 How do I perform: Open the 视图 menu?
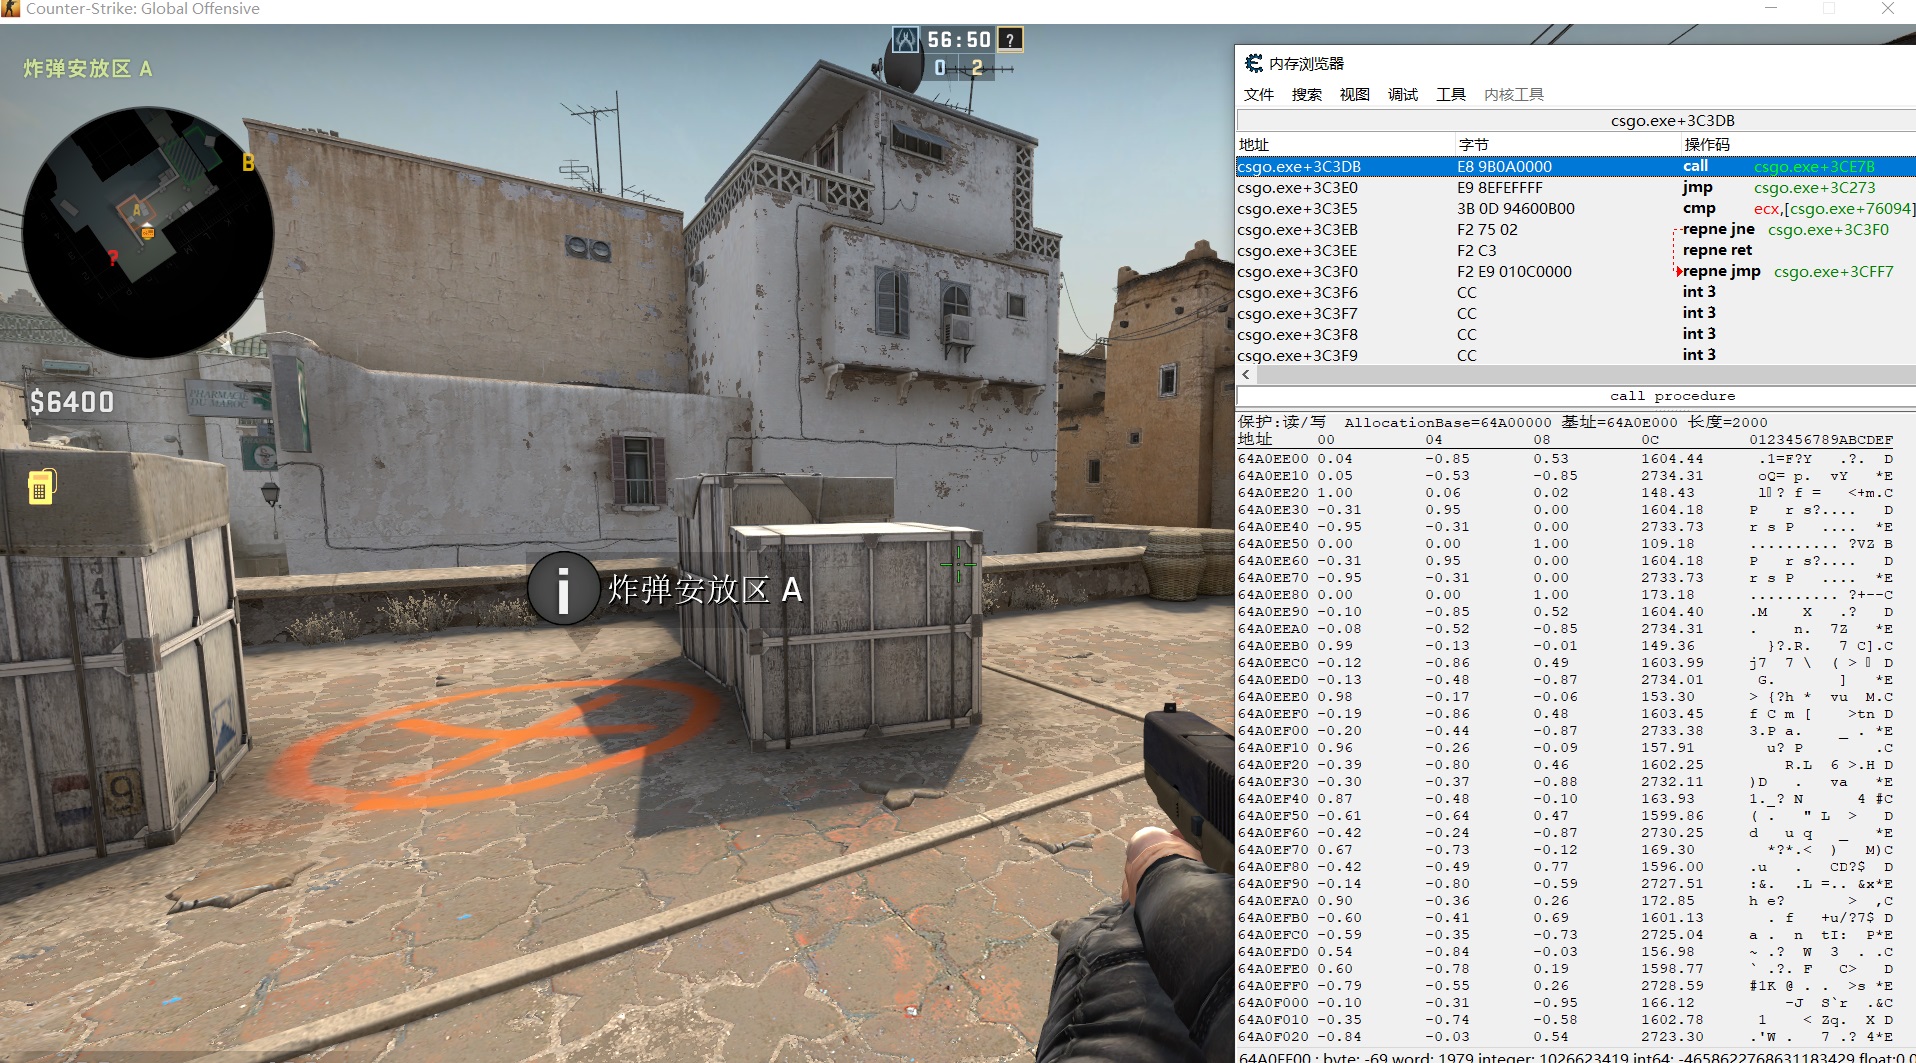(1354, 94)
